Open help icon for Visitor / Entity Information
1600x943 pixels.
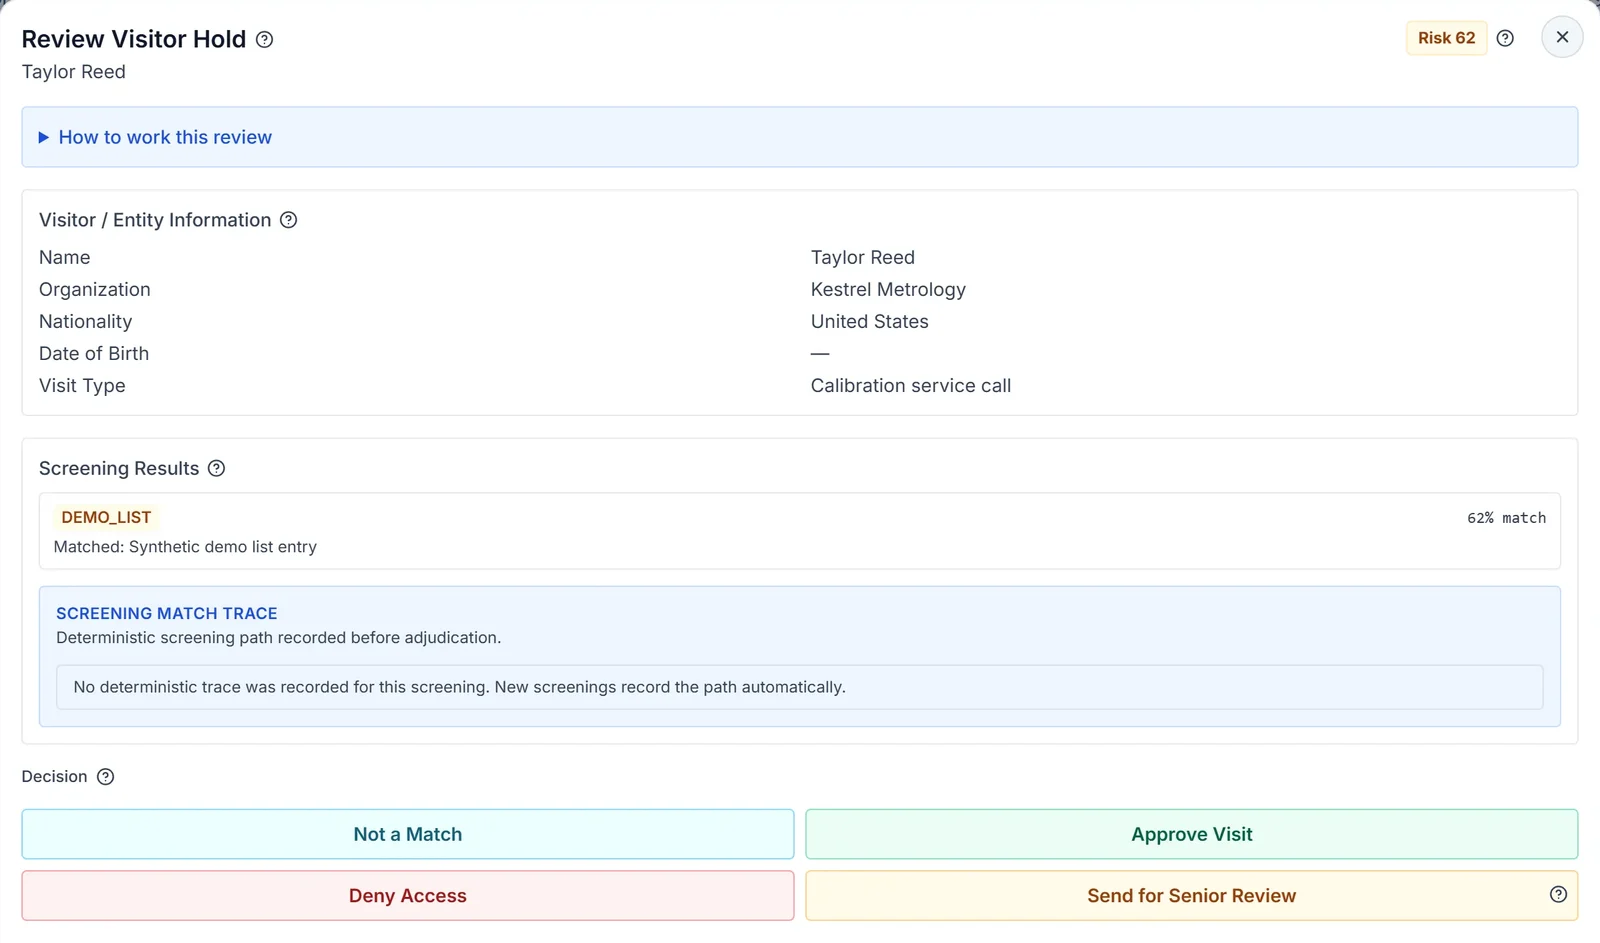tap(288, 220)
